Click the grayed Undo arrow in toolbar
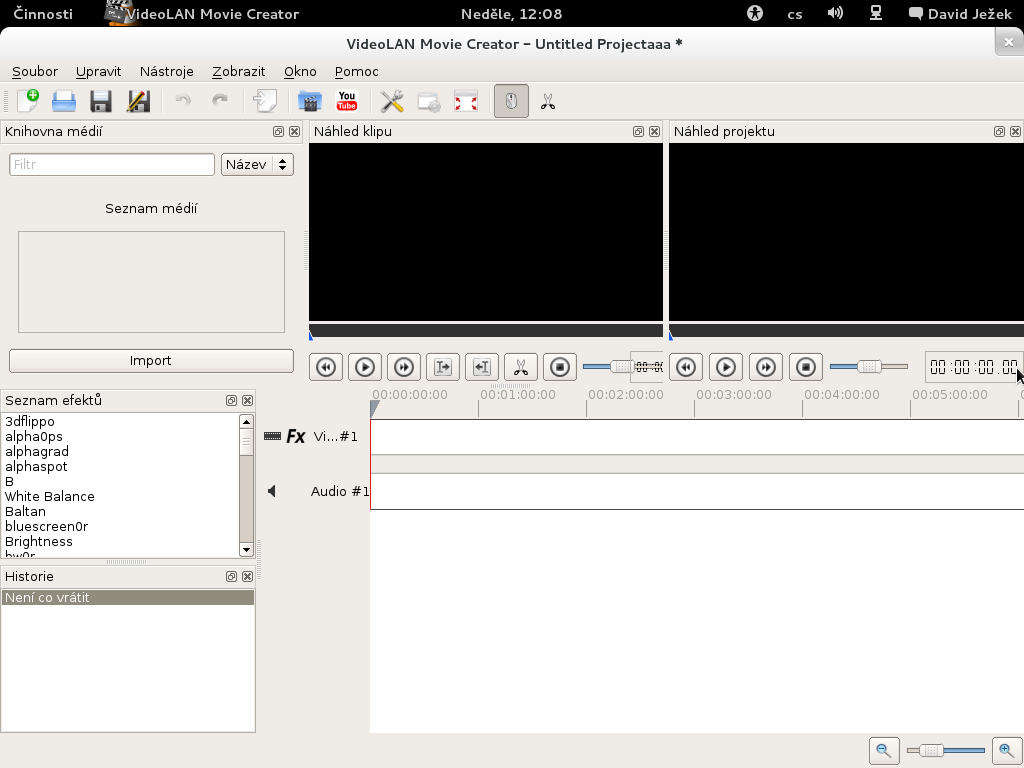This screenshot has width=1024, height=768. [x=183, y=101]
